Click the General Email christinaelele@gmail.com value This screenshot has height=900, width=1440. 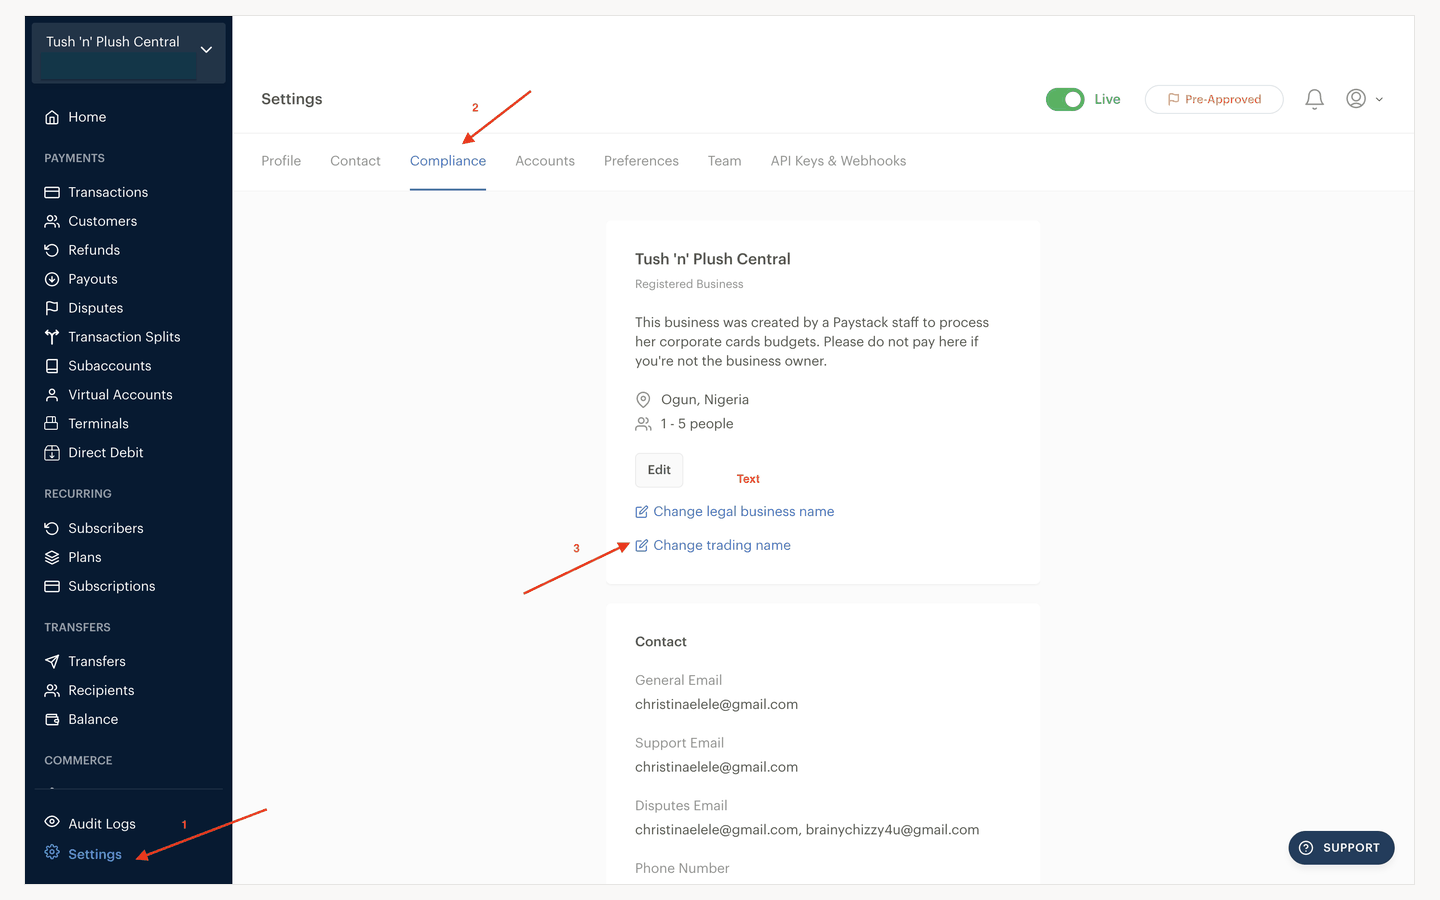(716, 705)
